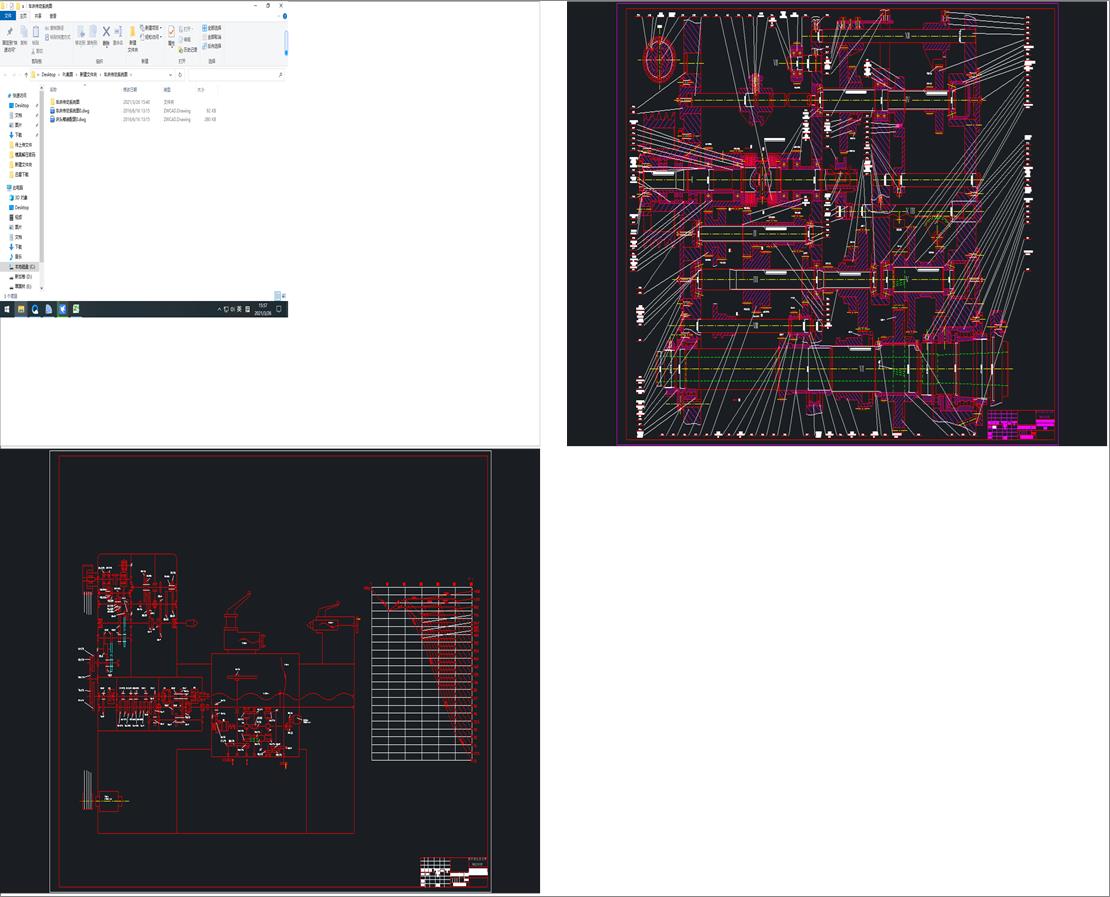Click the Explorer search input field
Viewport: 1110px width, 897px height.
234,75
